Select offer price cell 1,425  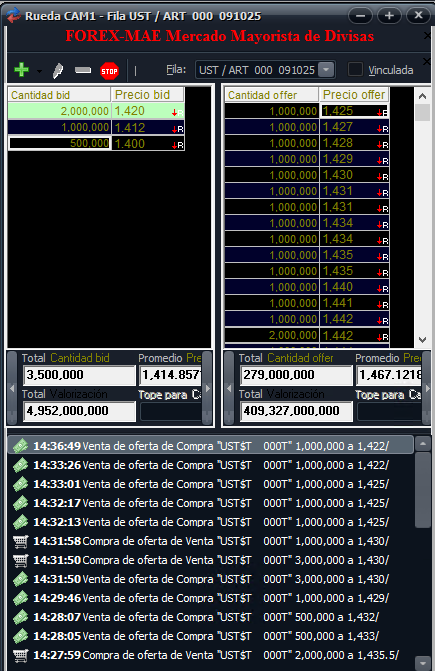(355, 111)
